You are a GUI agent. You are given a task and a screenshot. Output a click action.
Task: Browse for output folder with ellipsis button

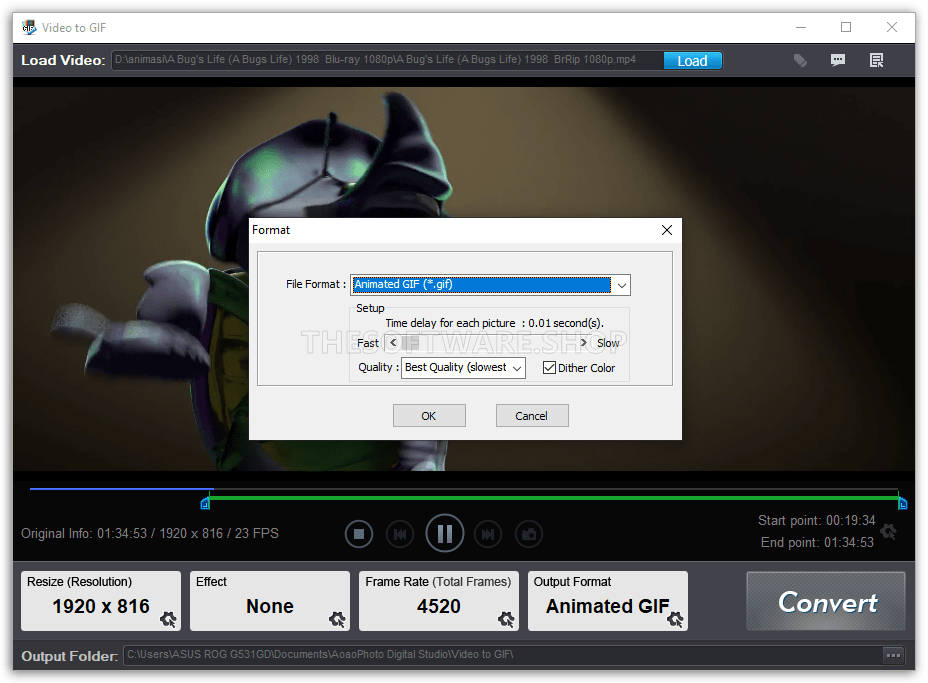coord(894,655)
